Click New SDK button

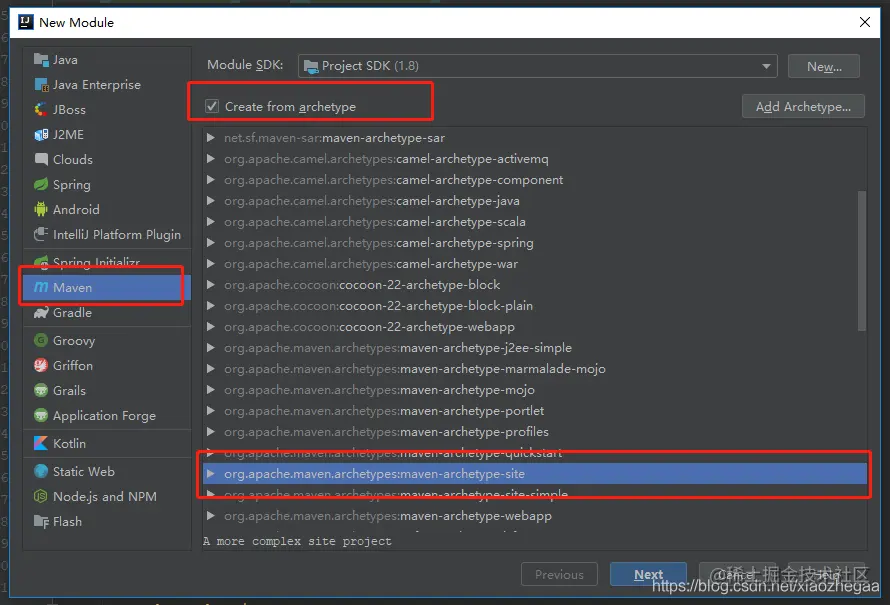824,66
